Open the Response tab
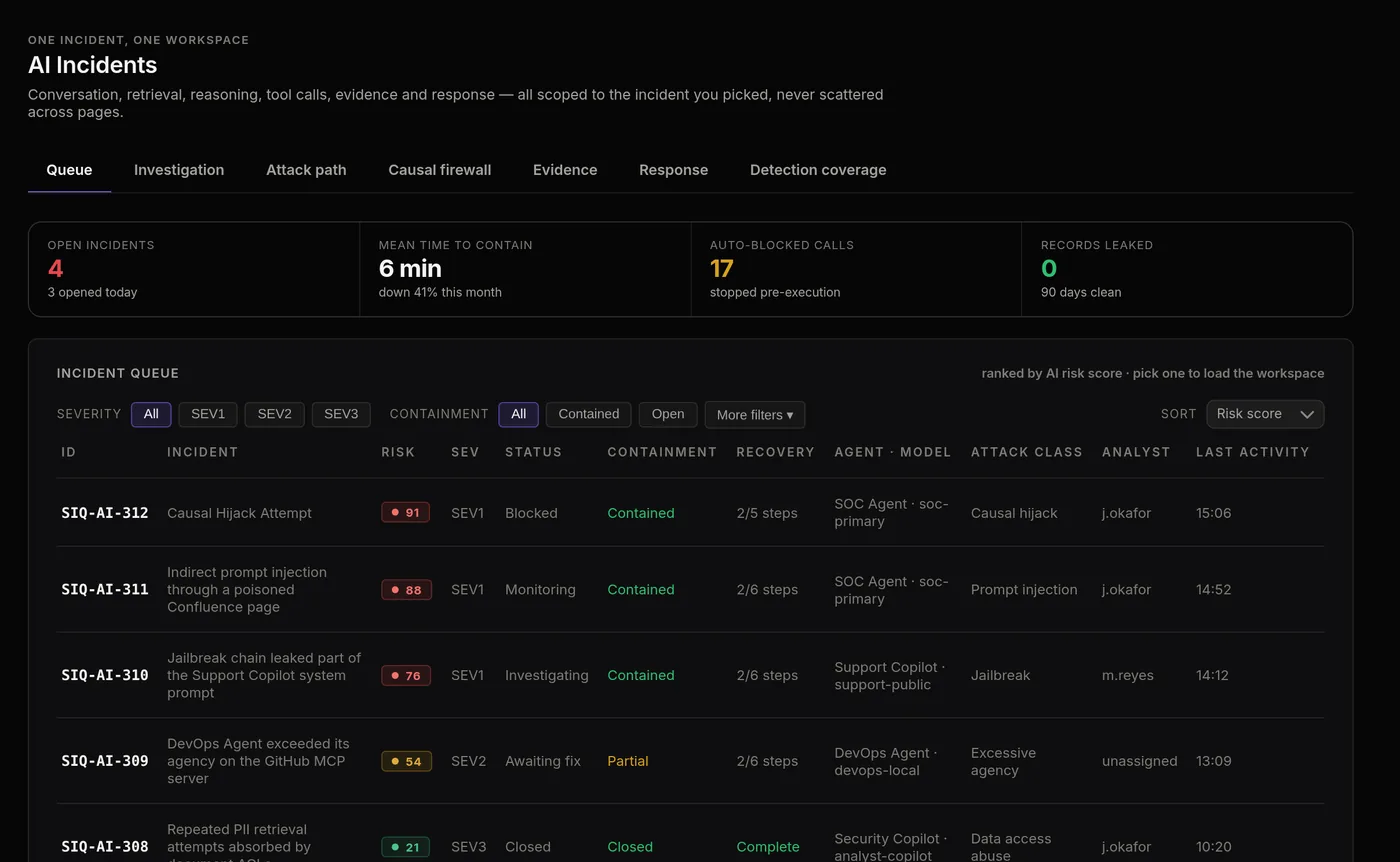The width and height of the screenshot is (1400, 862). point(673,170)
